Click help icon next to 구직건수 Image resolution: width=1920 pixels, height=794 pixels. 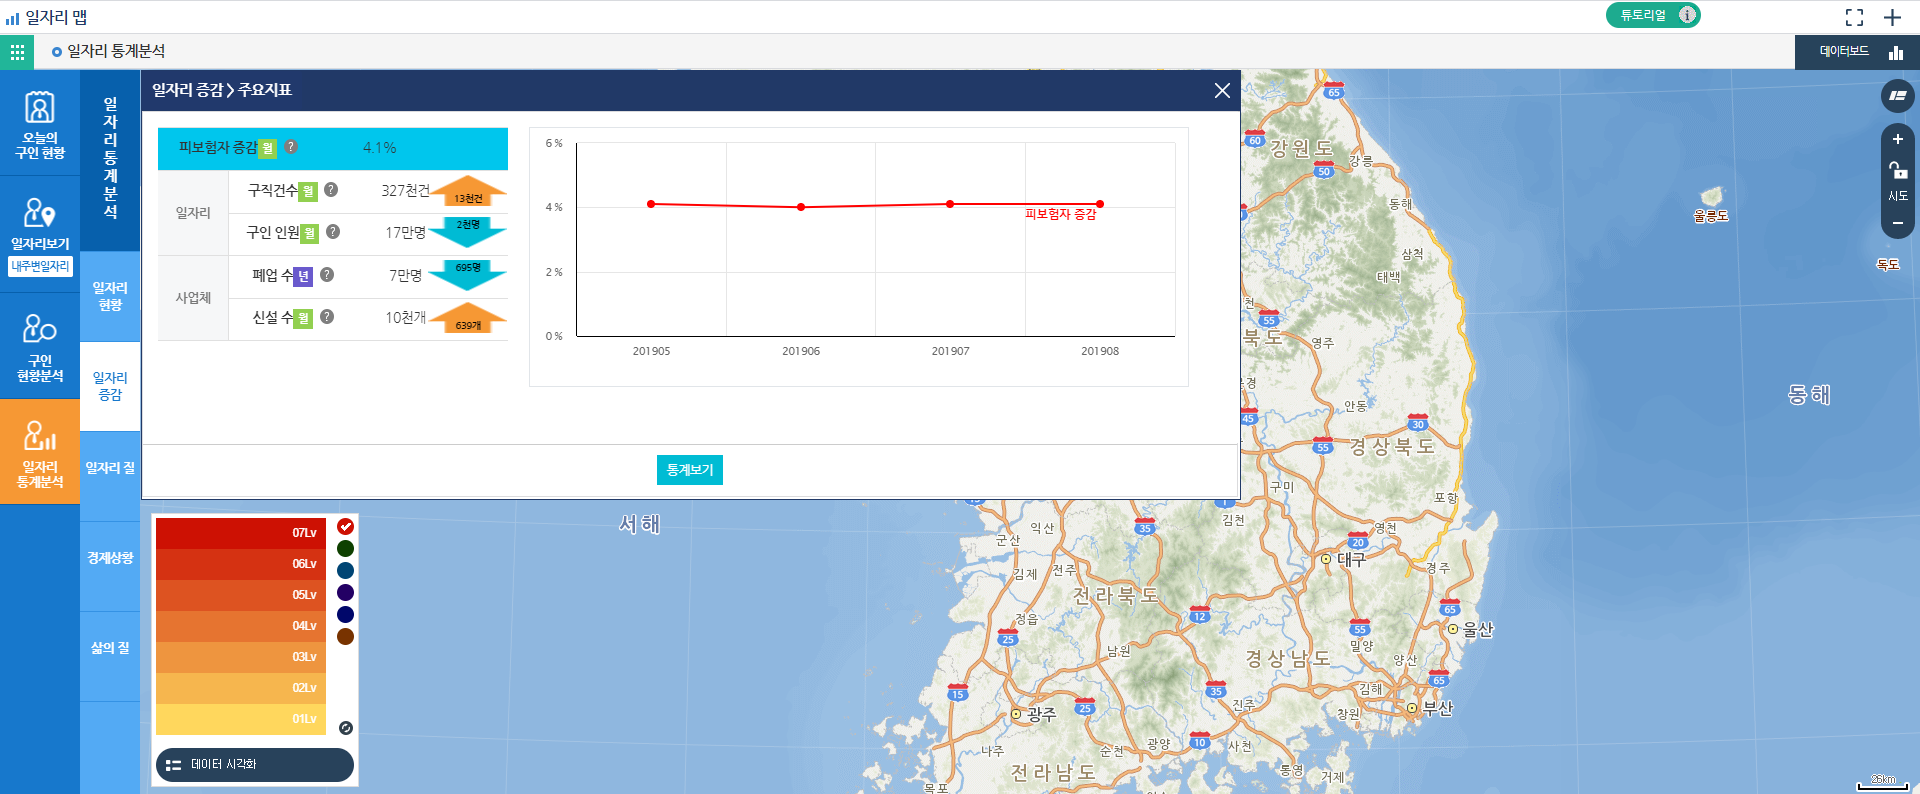tap(331, 190)
